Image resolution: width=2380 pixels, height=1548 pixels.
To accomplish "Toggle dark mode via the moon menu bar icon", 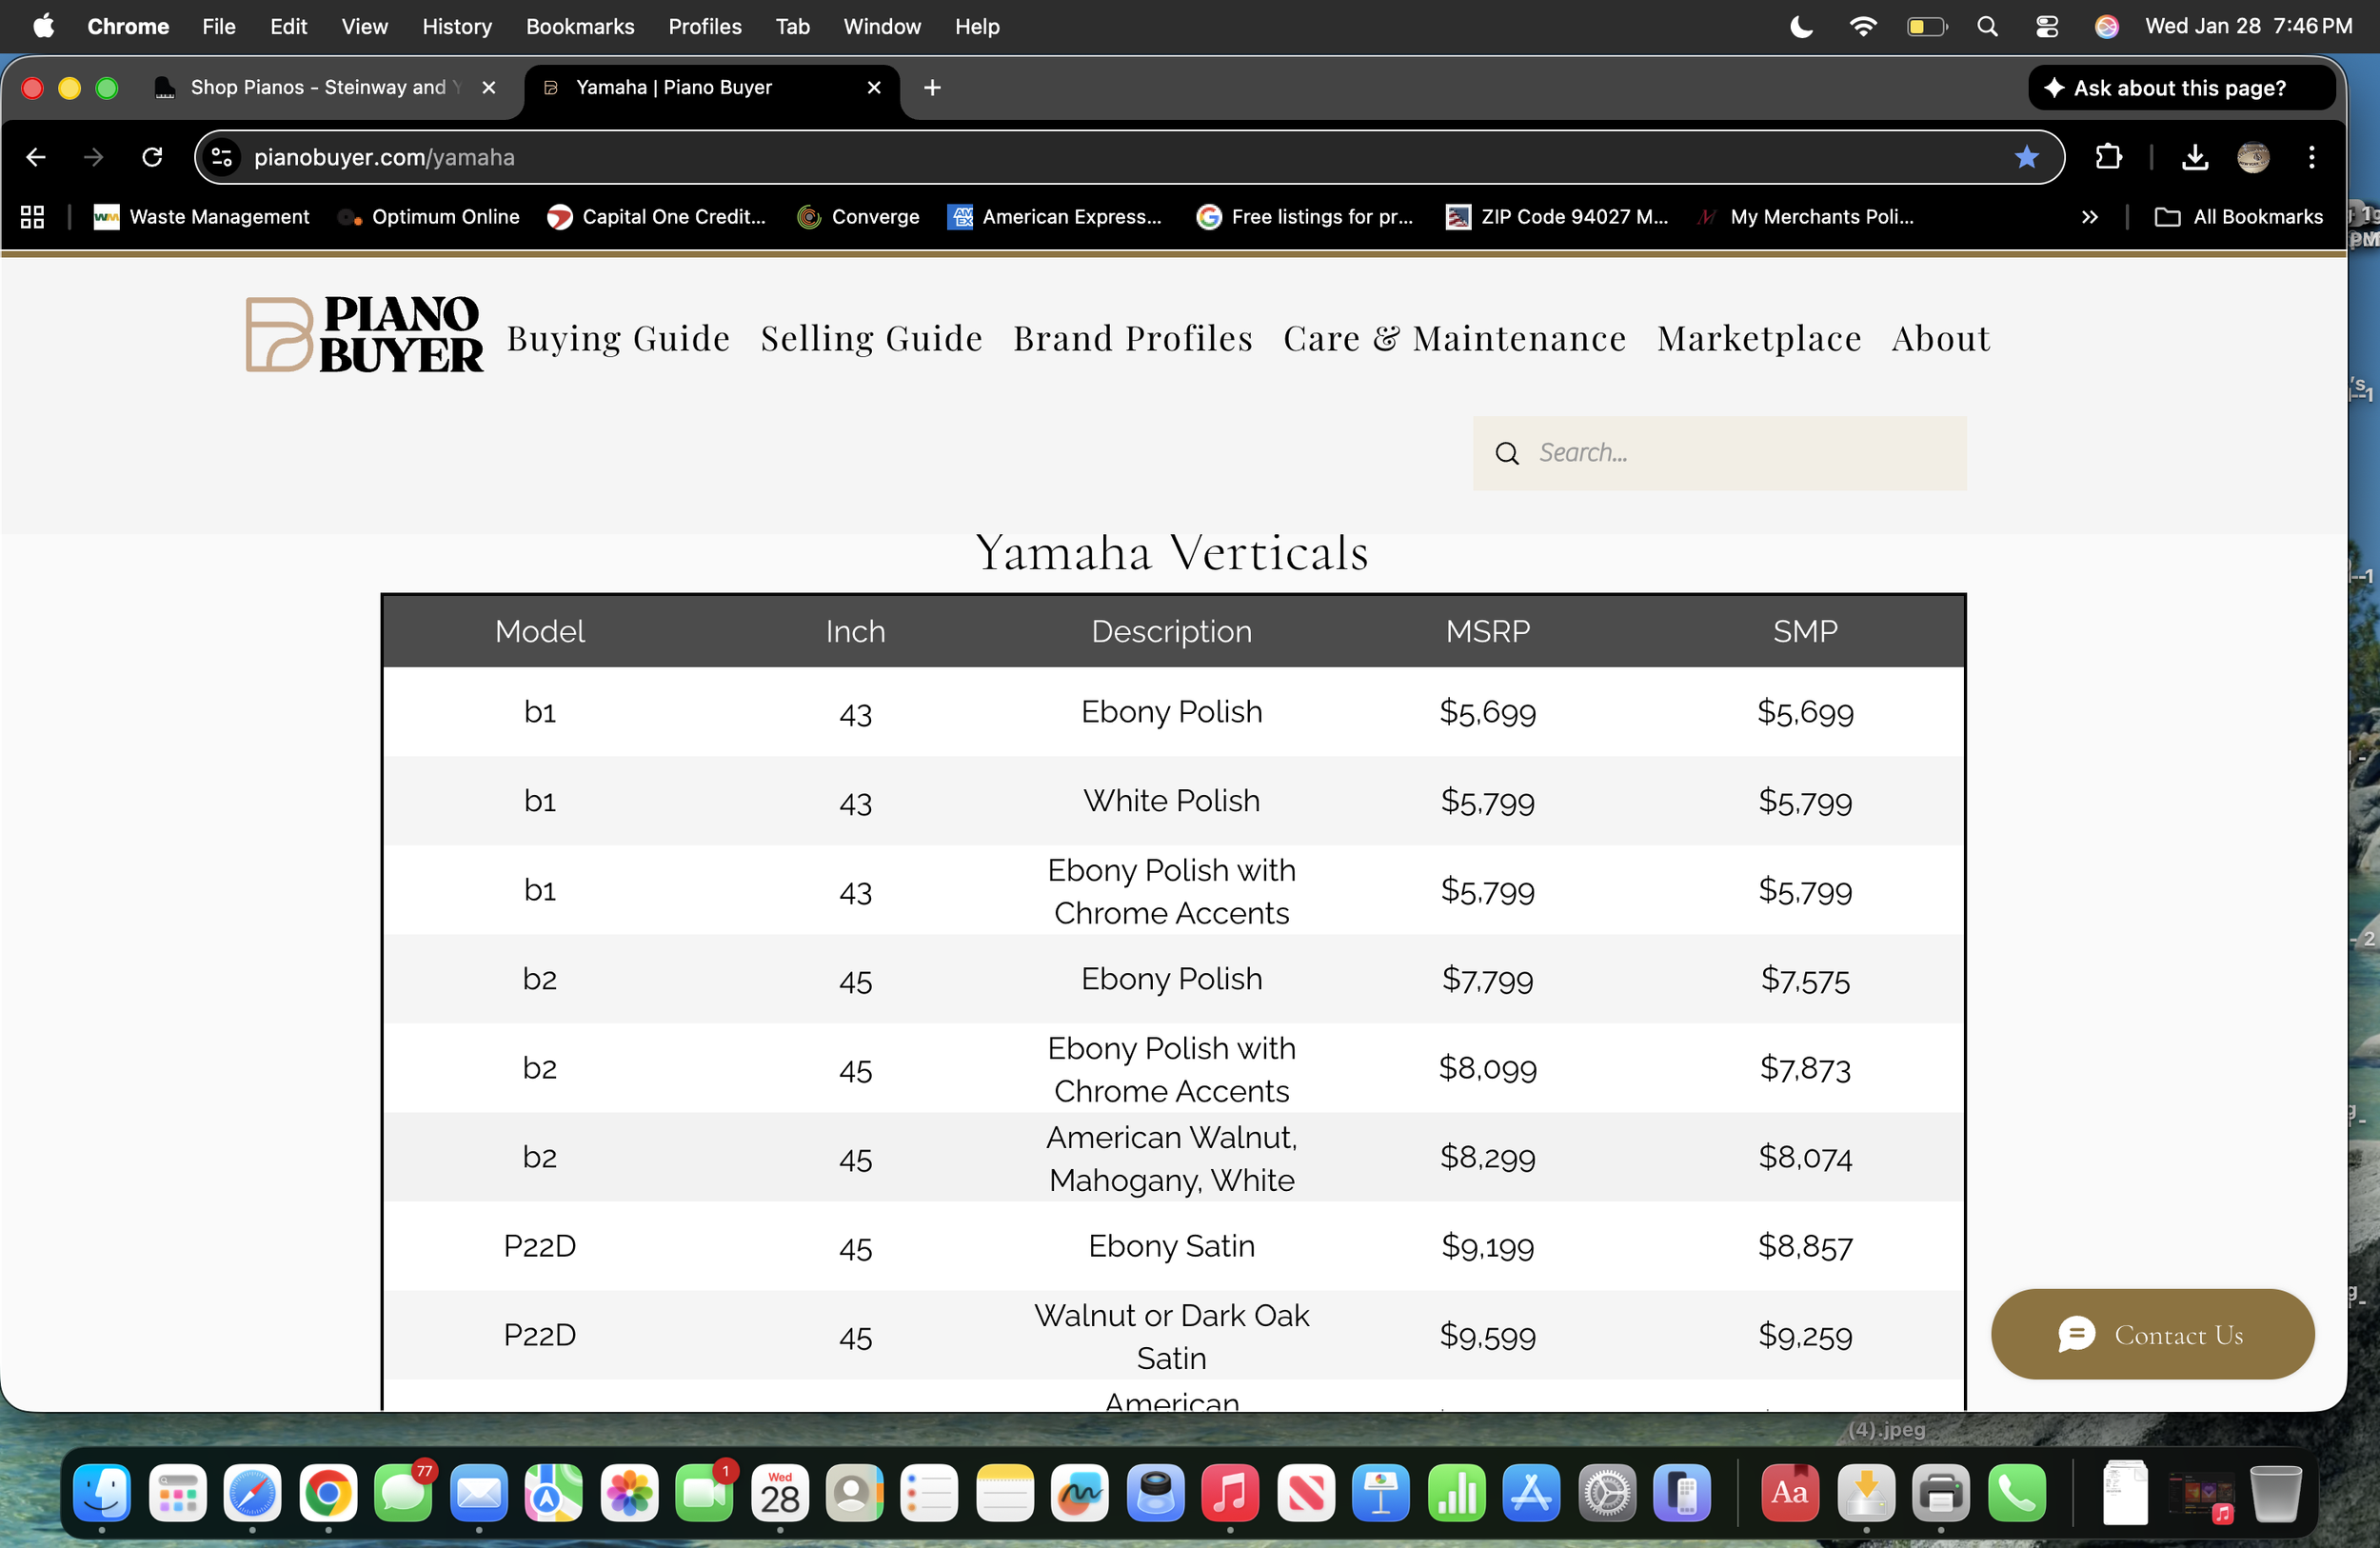I will (x=1800, y=26).
